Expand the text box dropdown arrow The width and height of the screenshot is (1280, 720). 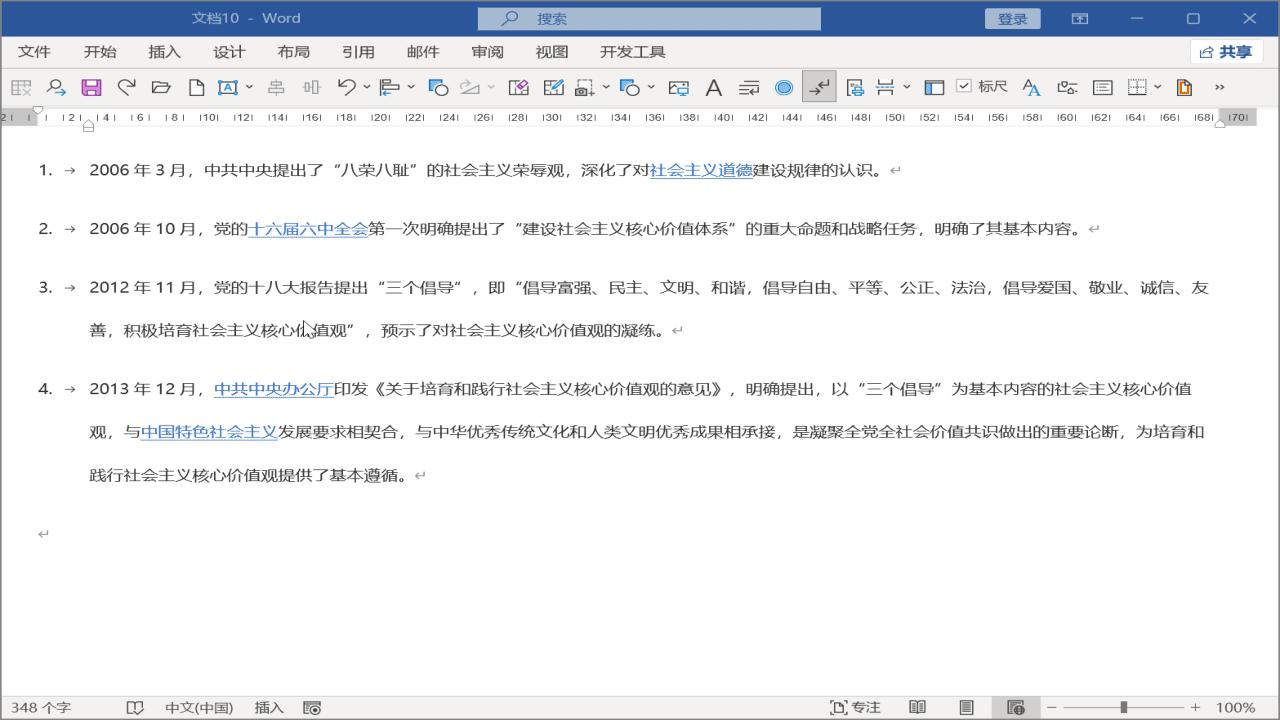tap(249, 87)
